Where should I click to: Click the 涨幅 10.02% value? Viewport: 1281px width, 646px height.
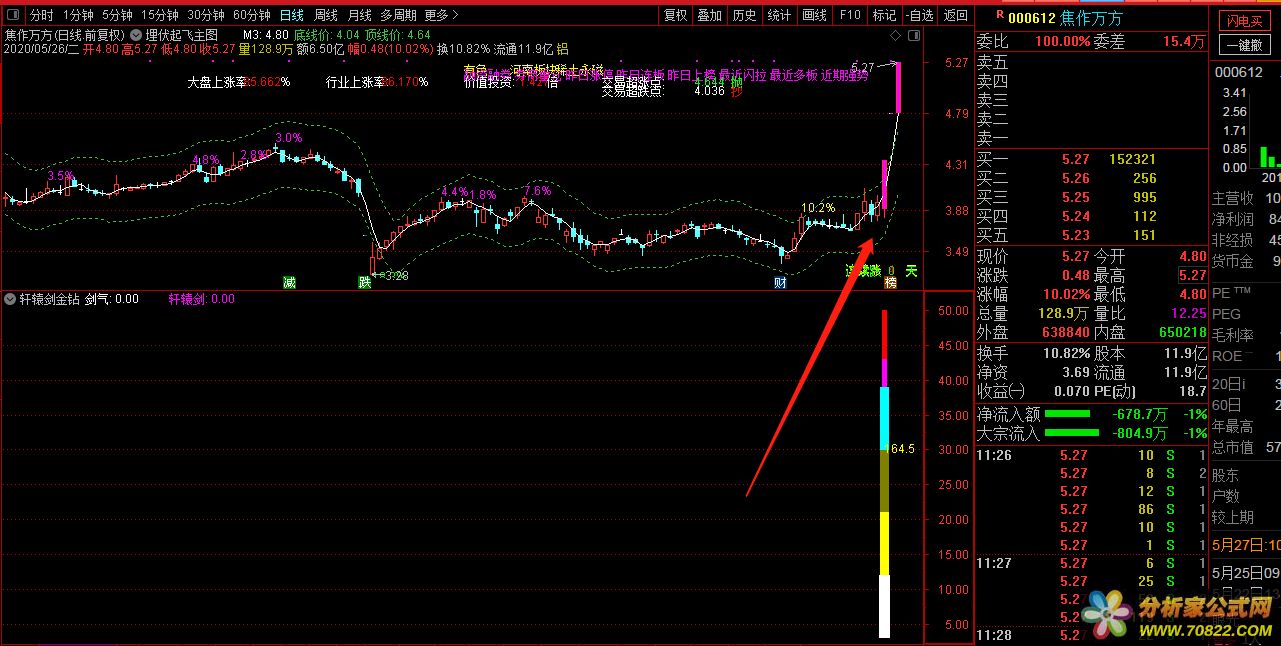1068,294
